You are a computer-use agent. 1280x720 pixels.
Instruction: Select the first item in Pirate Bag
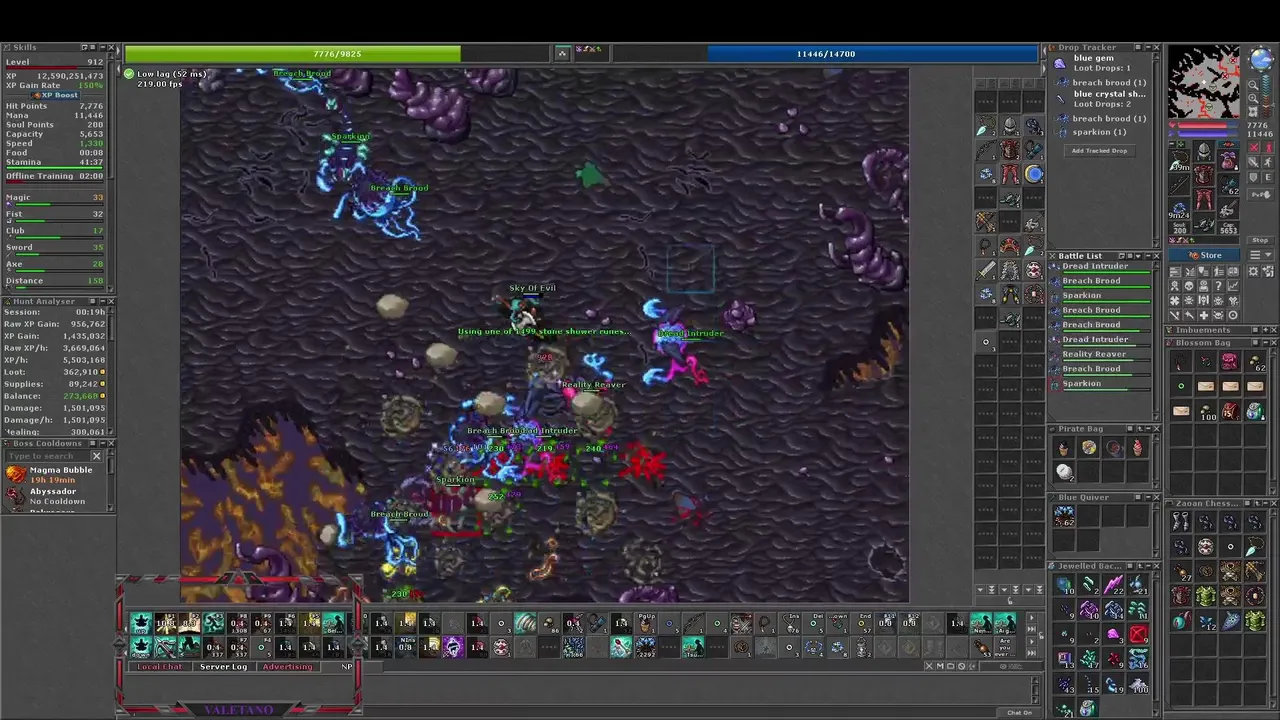tap(1063, 447)
